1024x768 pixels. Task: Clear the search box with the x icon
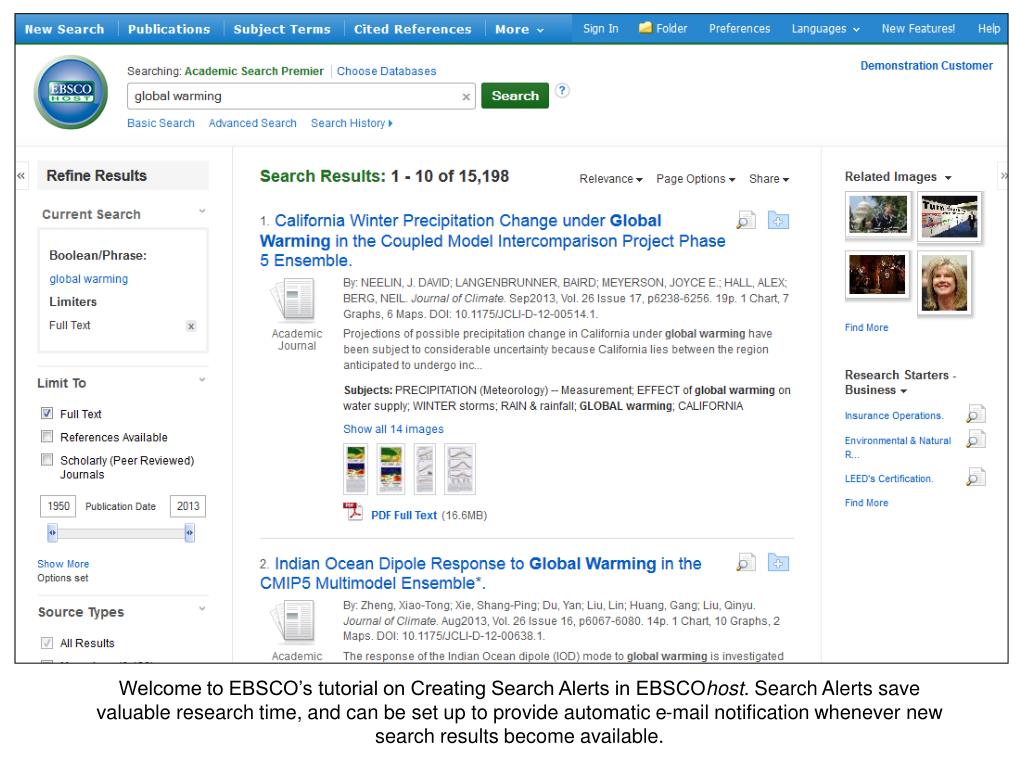pyautogui.click(x=466, y=97)
